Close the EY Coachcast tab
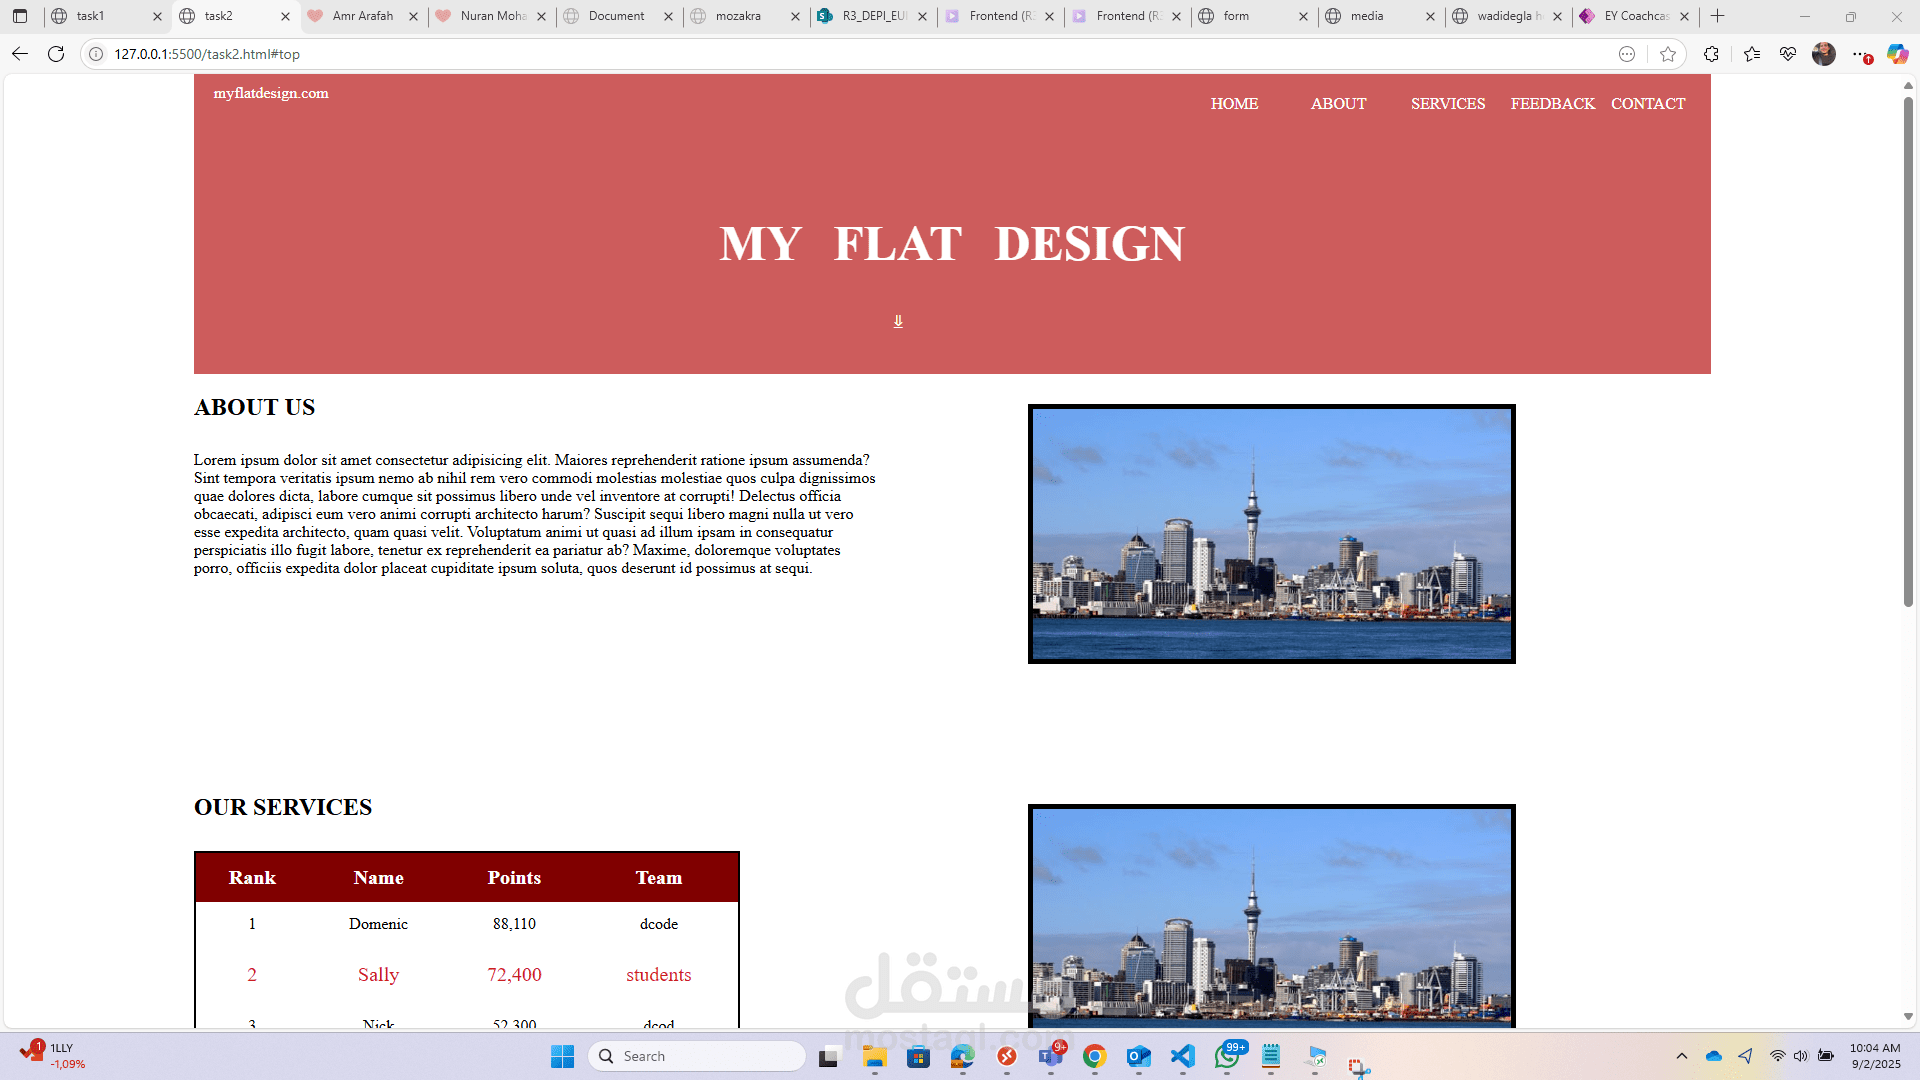1920x1080 pixels. 1685,16
